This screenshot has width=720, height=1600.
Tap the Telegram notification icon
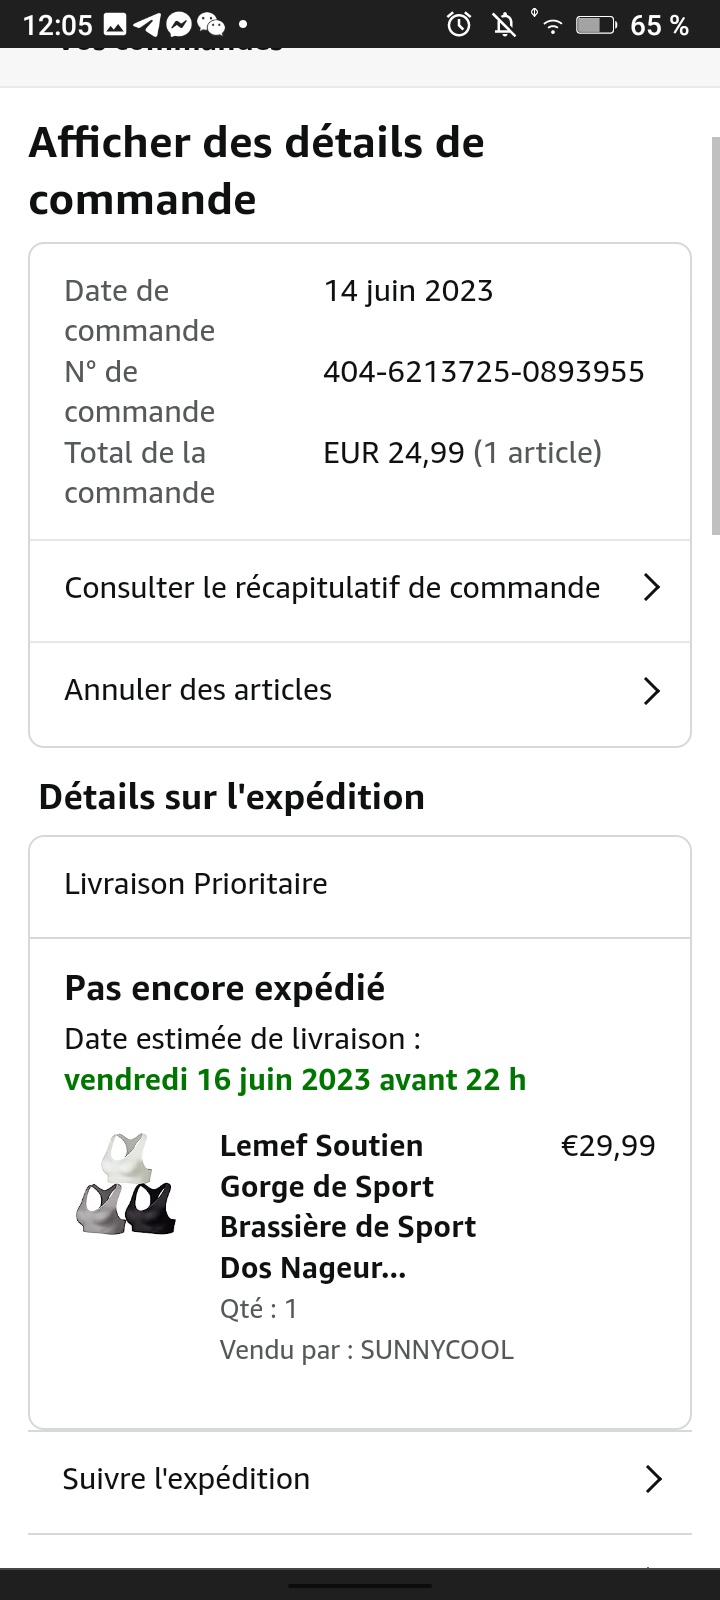pyautogui.click(x=148, y=24)
